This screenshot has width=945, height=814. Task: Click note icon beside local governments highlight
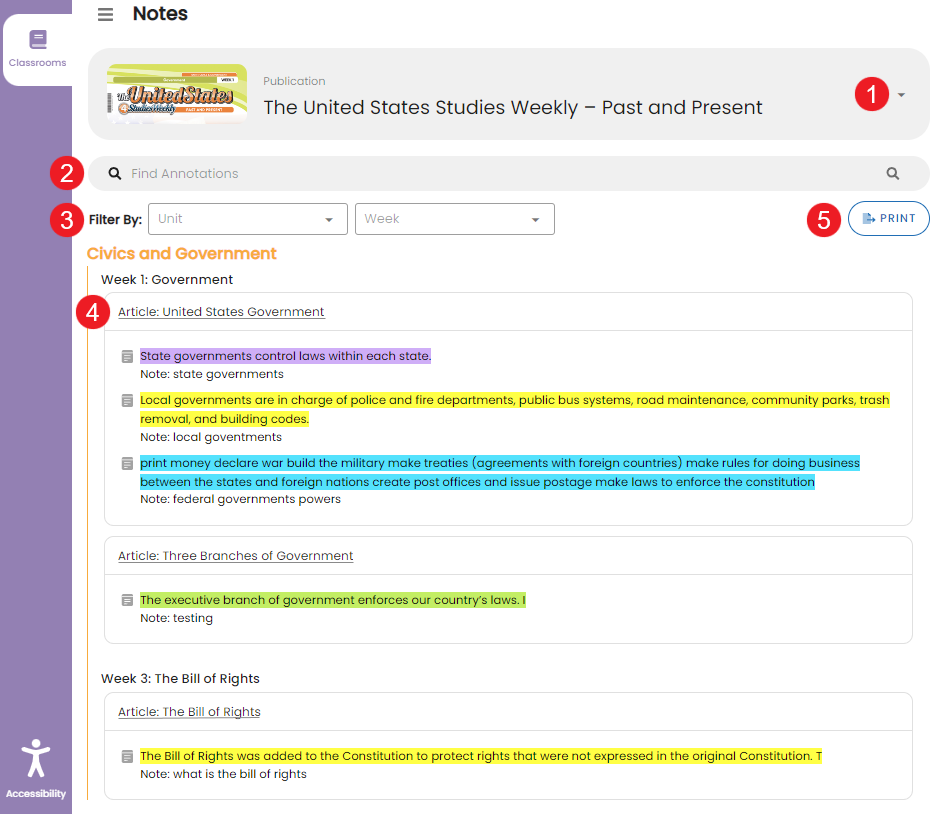click(127, 401)
